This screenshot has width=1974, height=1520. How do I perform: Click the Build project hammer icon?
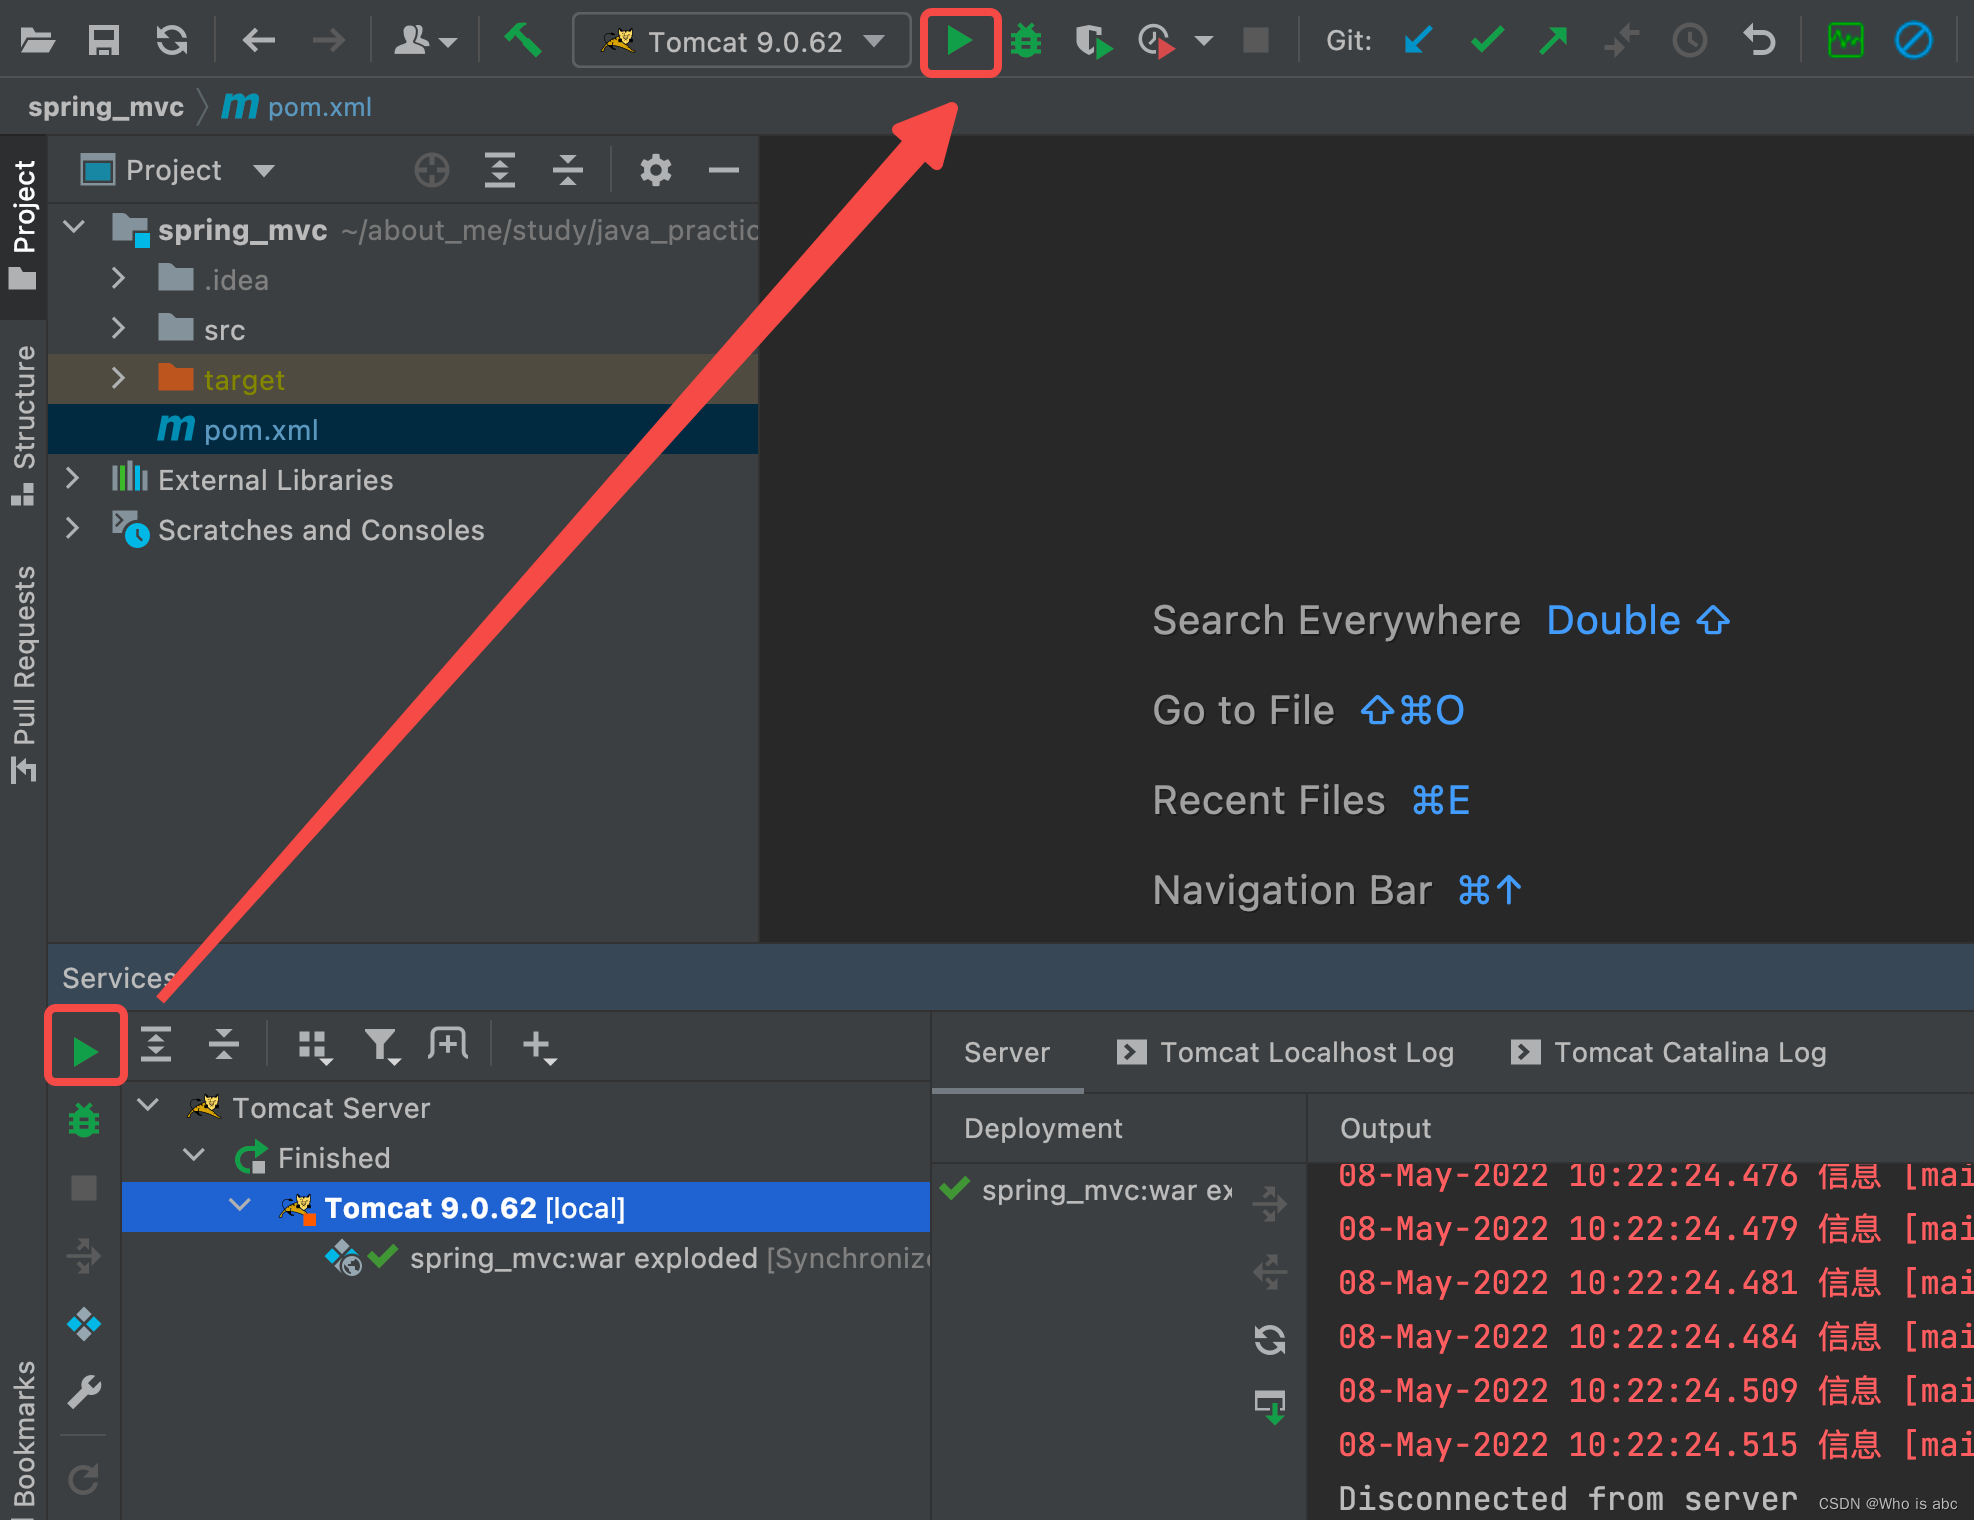[522, 41]
